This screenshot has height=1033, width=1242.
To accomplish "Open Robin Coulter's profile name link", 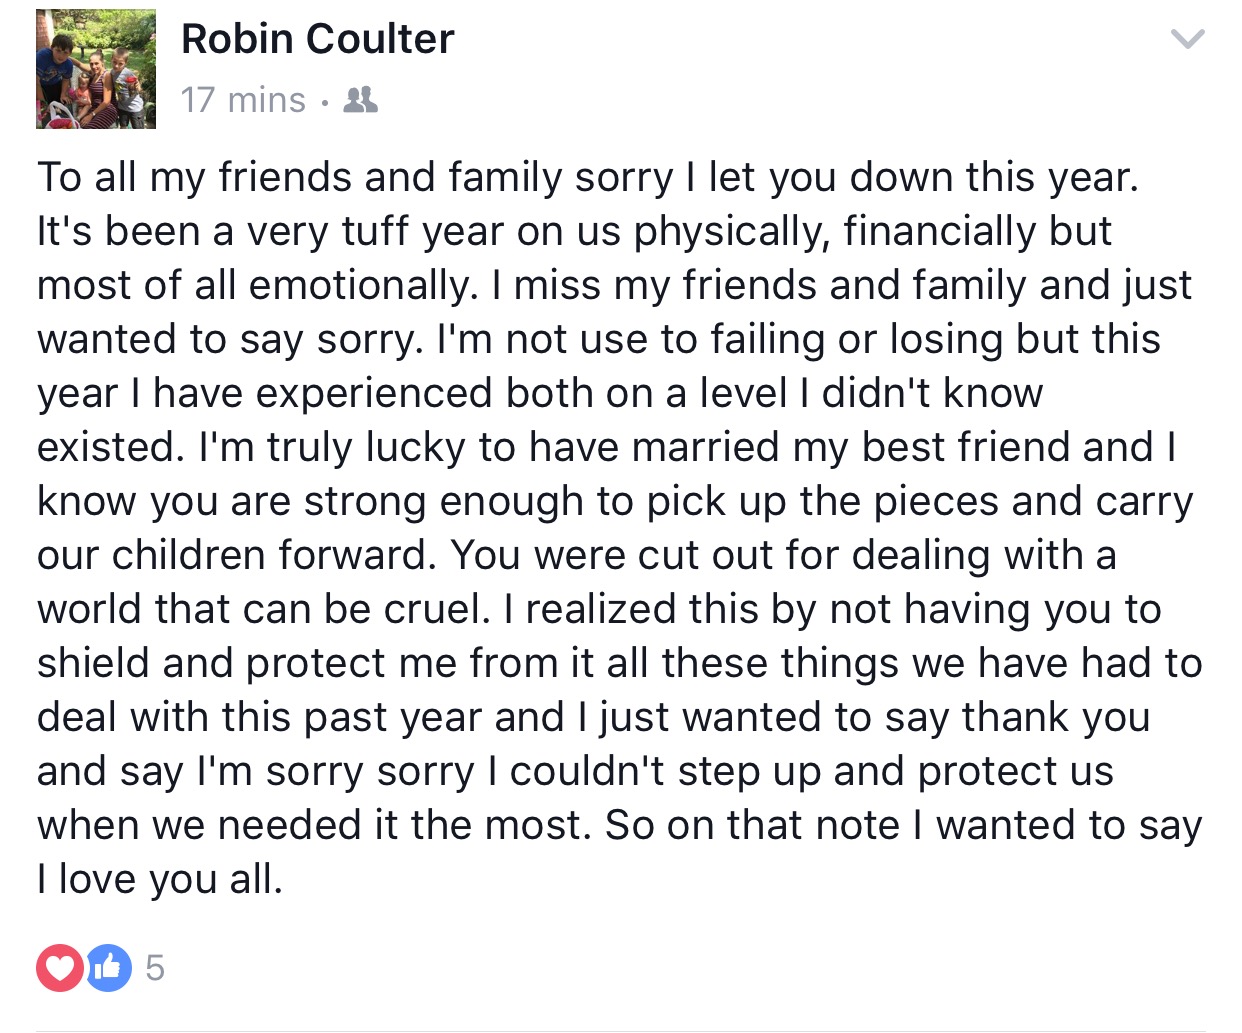I will coord(317,39).
